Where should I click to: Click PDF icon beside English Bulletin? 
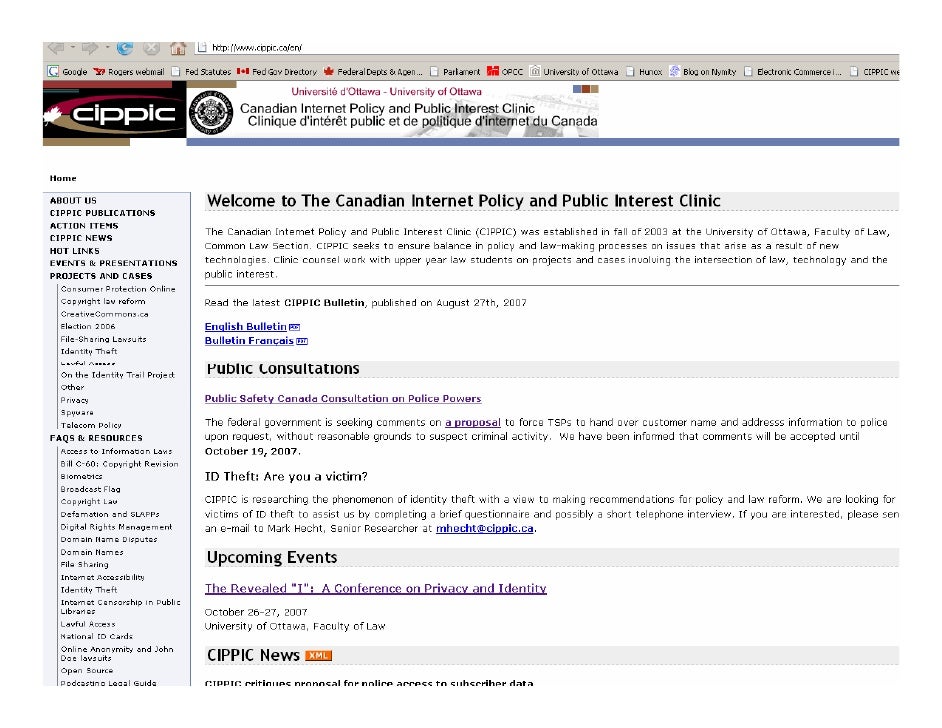click(x=294, y=327)
